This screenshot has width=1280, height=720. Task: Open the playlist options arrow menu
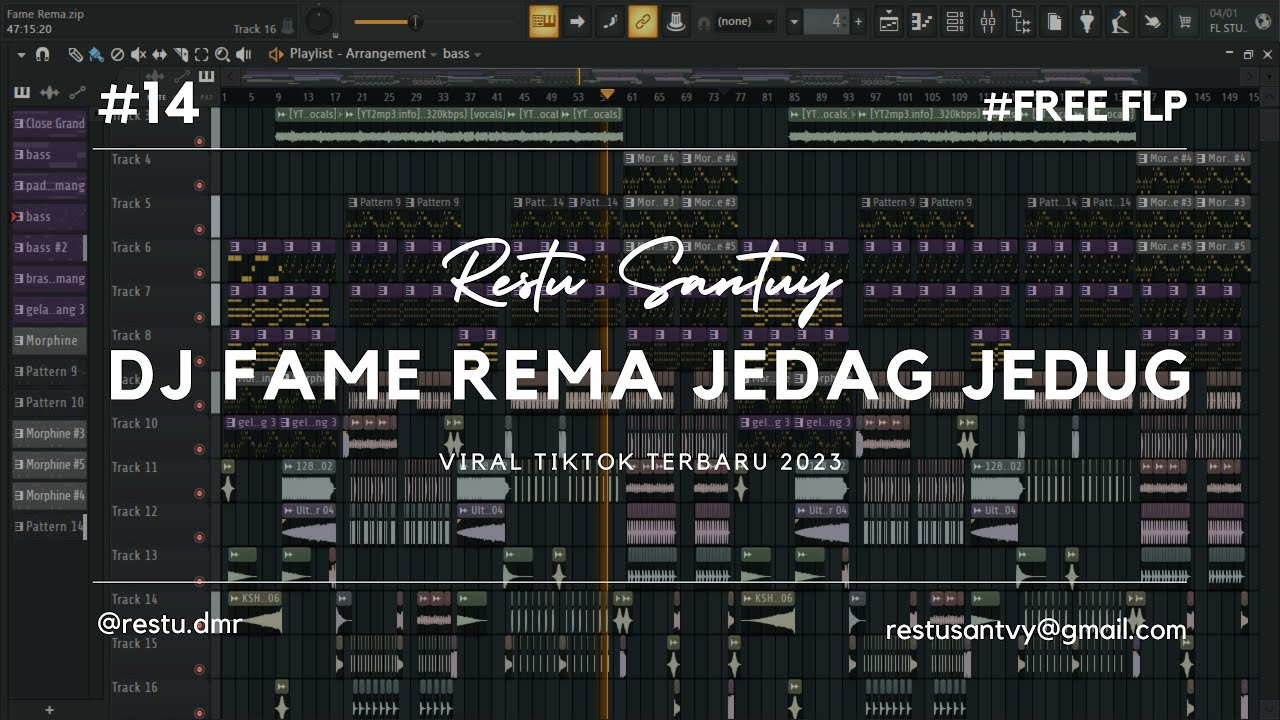click(21, 55)
